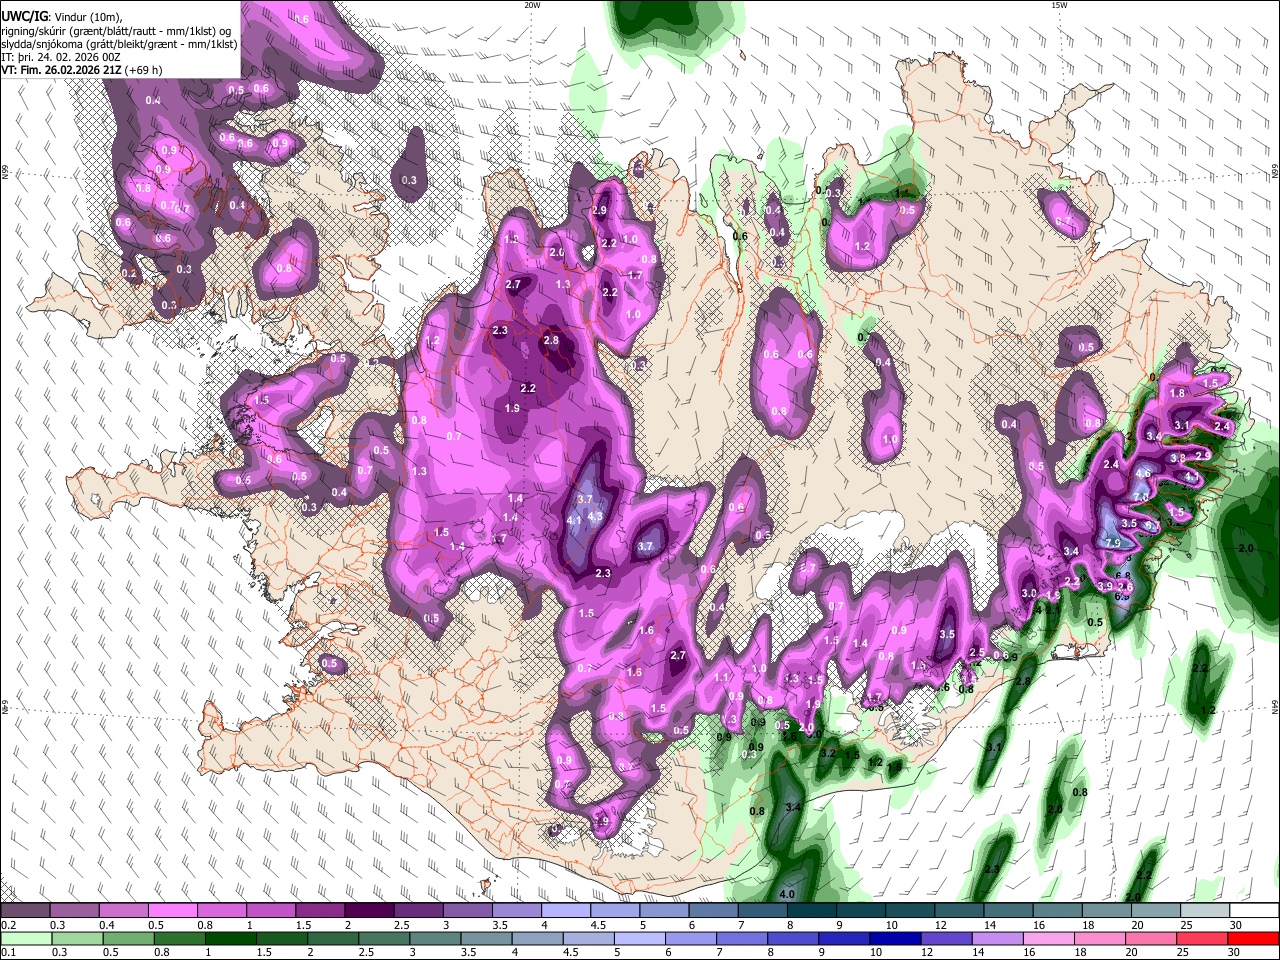Click the '0.2' label on the snow scale
The height and width of the screenshot is (960, 1280).
tap(8, 925)
